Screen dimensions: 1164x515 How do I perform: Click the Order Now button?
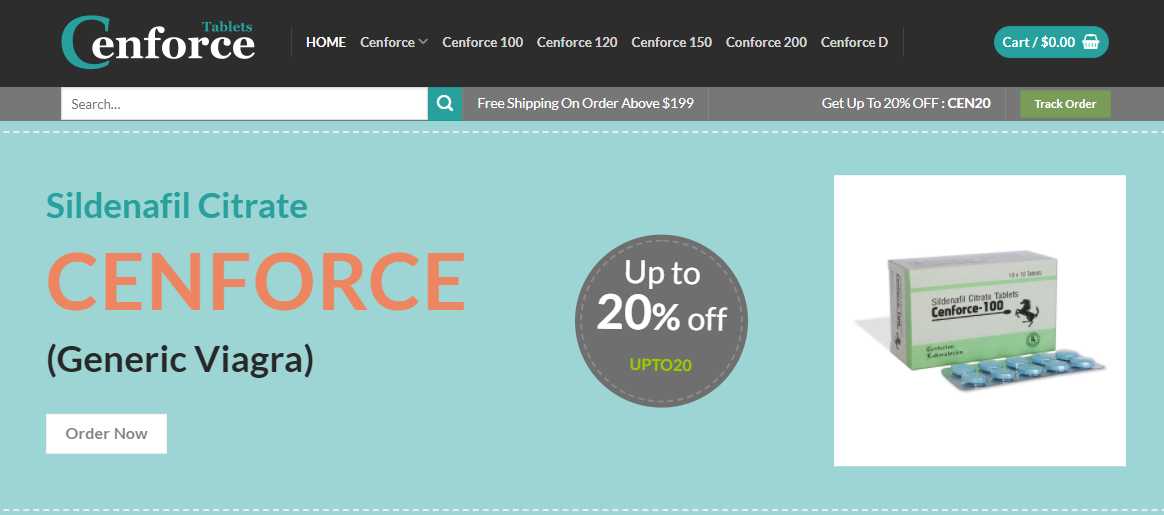(106, 433)
